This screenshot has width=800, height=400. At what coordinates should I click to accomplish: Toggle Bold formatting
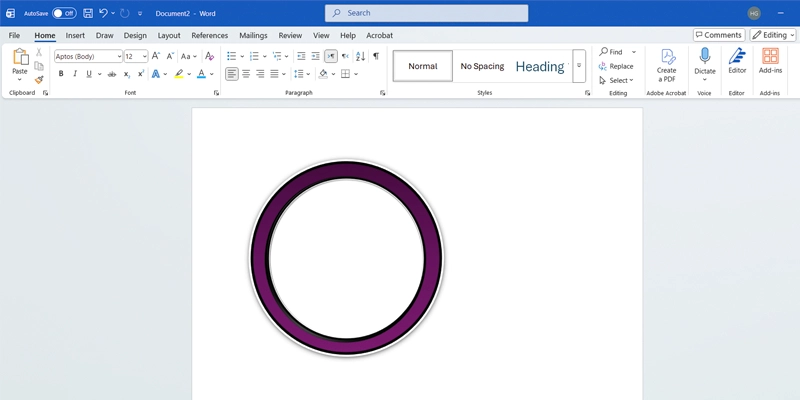(x=60, y=74)
